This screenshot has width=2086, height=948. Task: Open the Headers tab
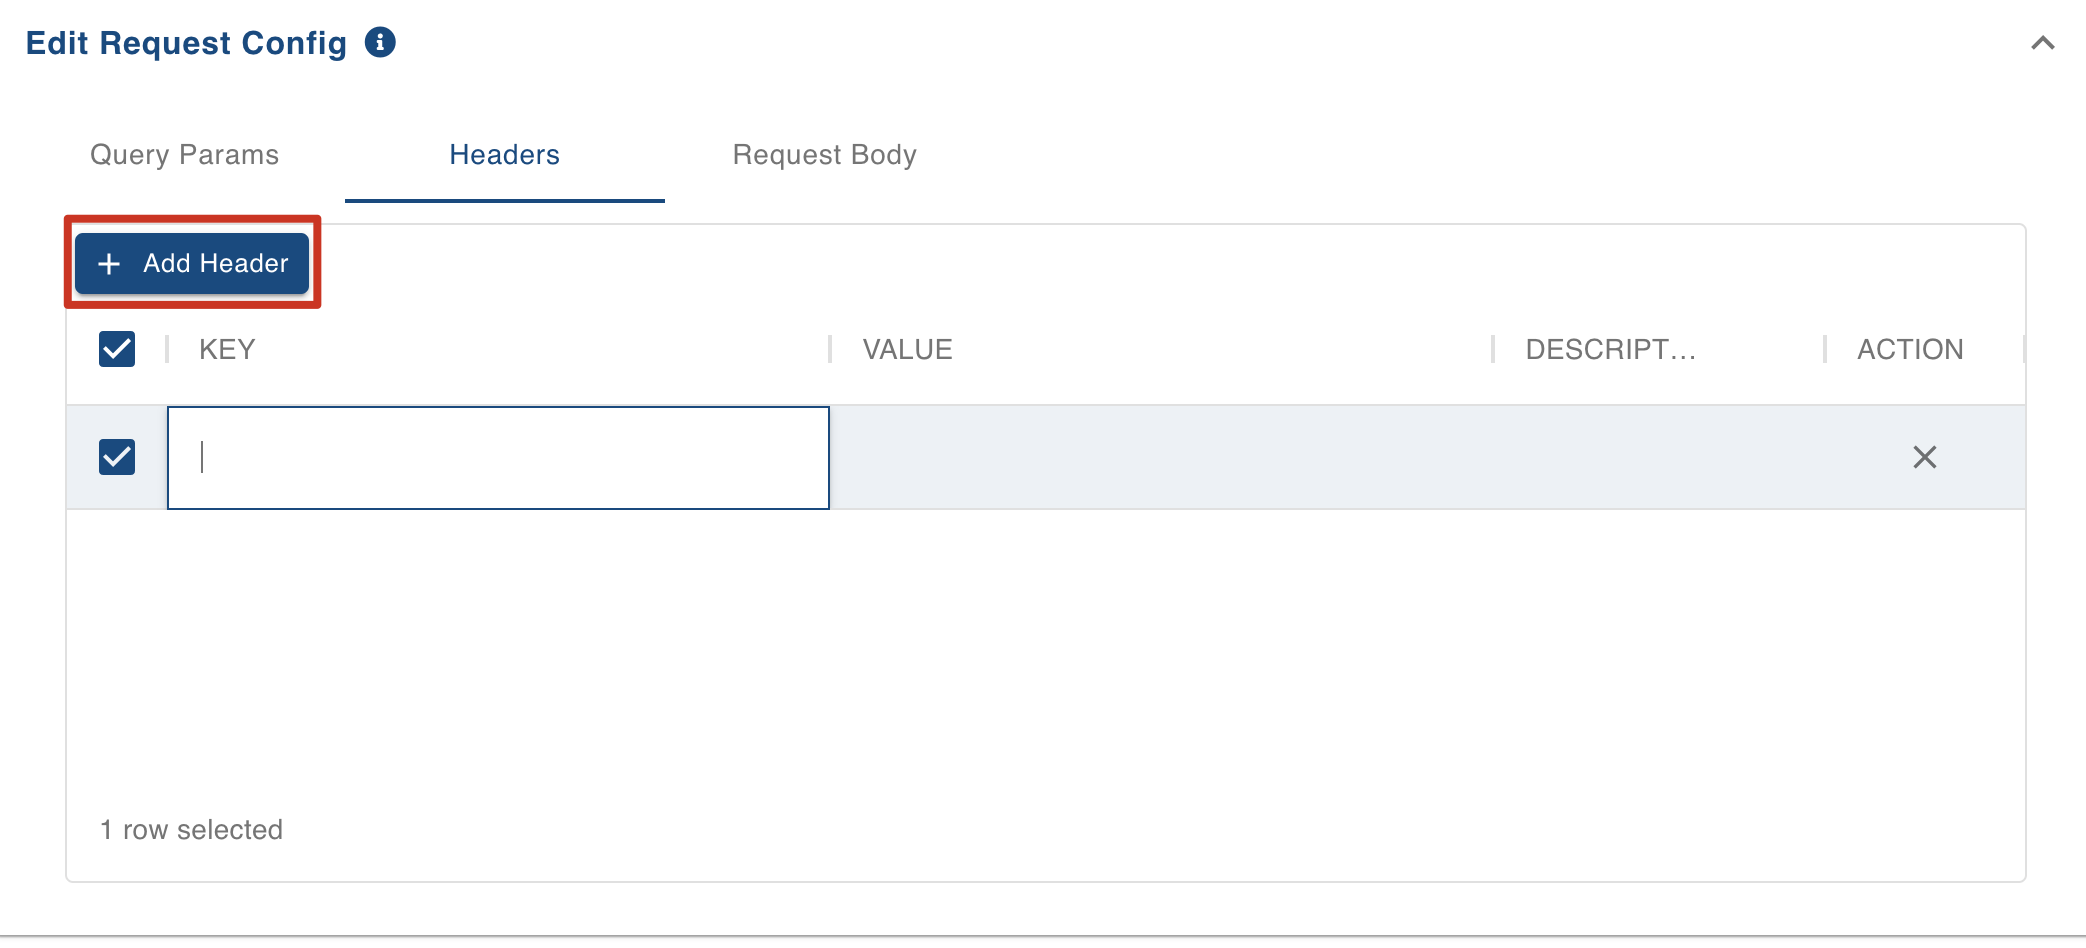(504, 155)
